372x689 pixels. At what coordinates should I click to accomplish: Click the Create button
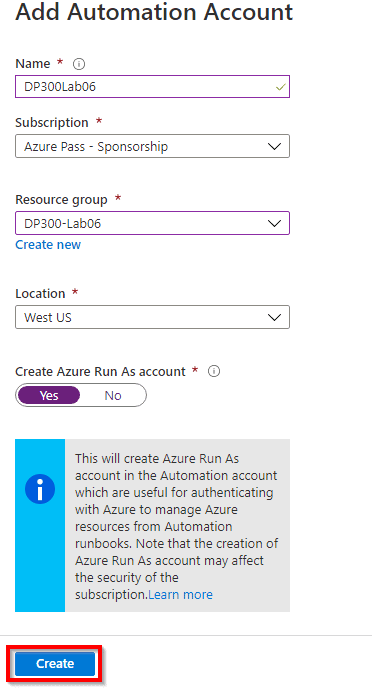(x=55, y=664)
